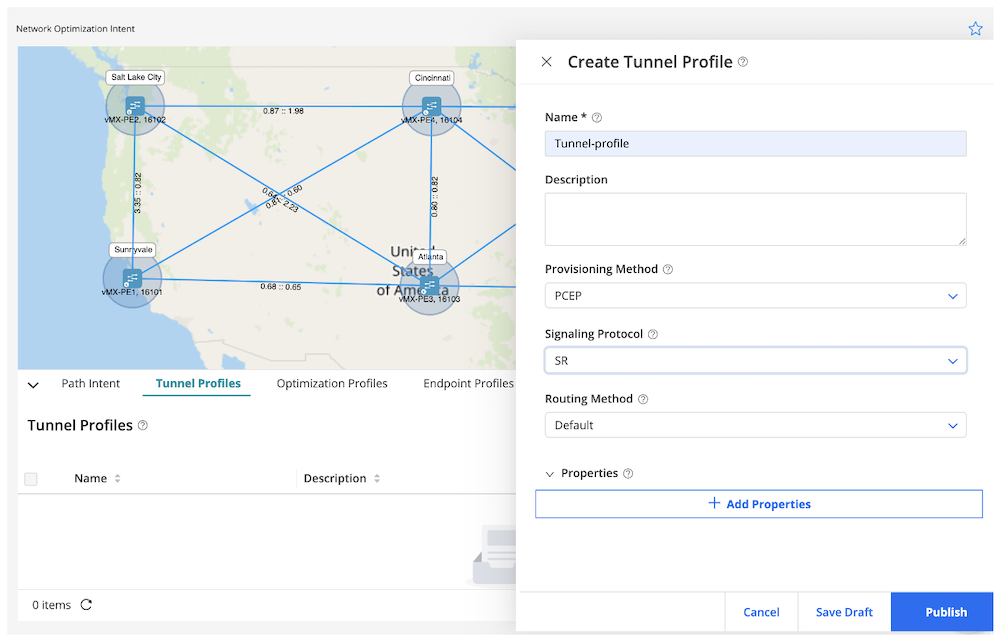
Task: Click the Add Properties button
Action: (759, 504)
